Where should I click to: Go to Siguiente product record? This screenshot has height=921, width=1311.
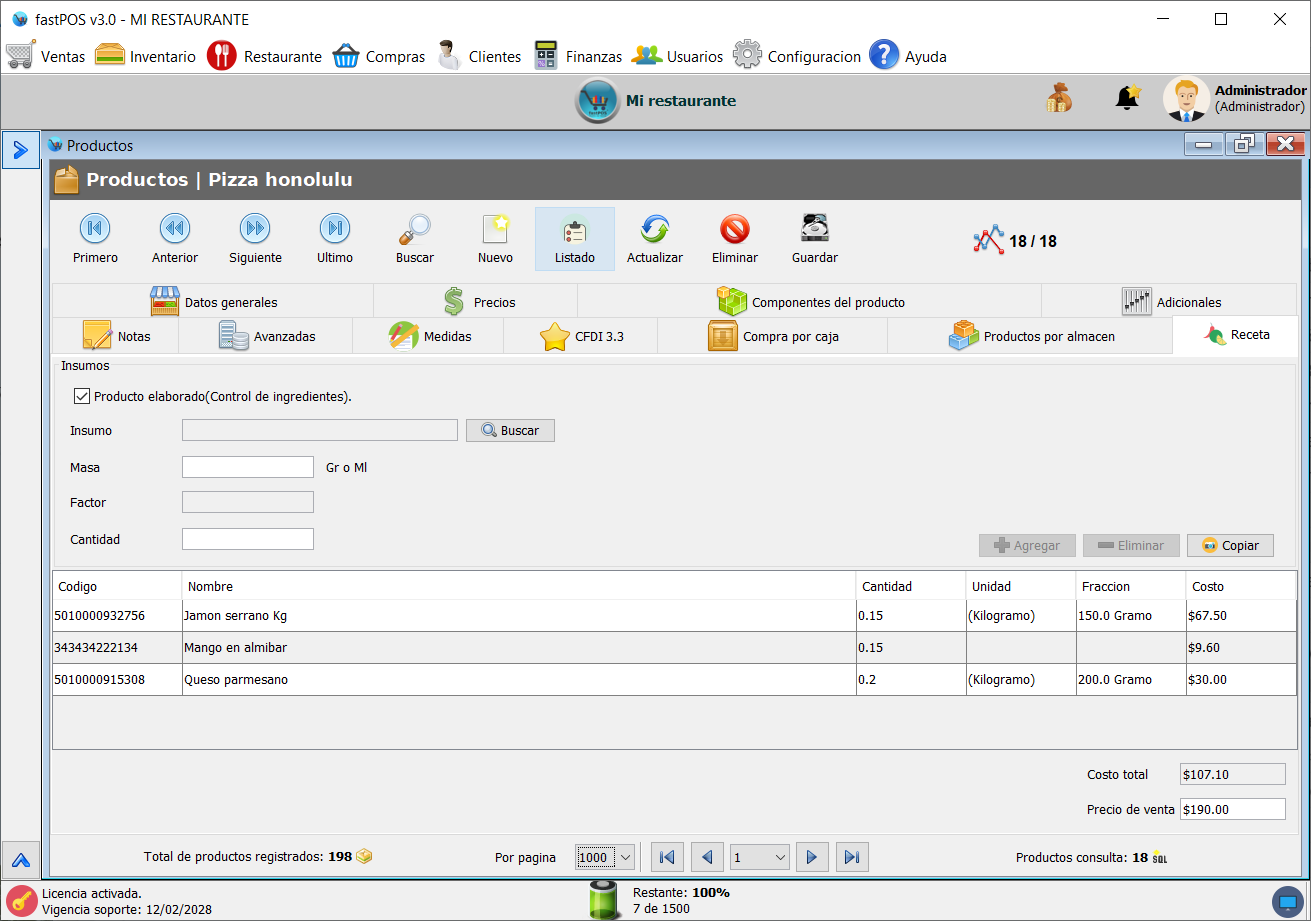coord(255,230)
